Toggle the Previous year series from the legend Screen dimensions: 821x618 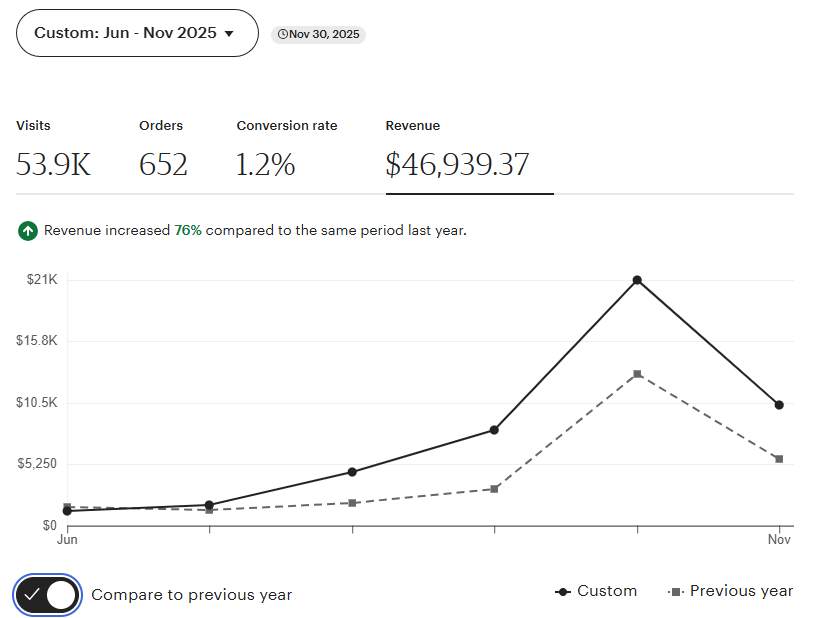[x=740, y=591]
